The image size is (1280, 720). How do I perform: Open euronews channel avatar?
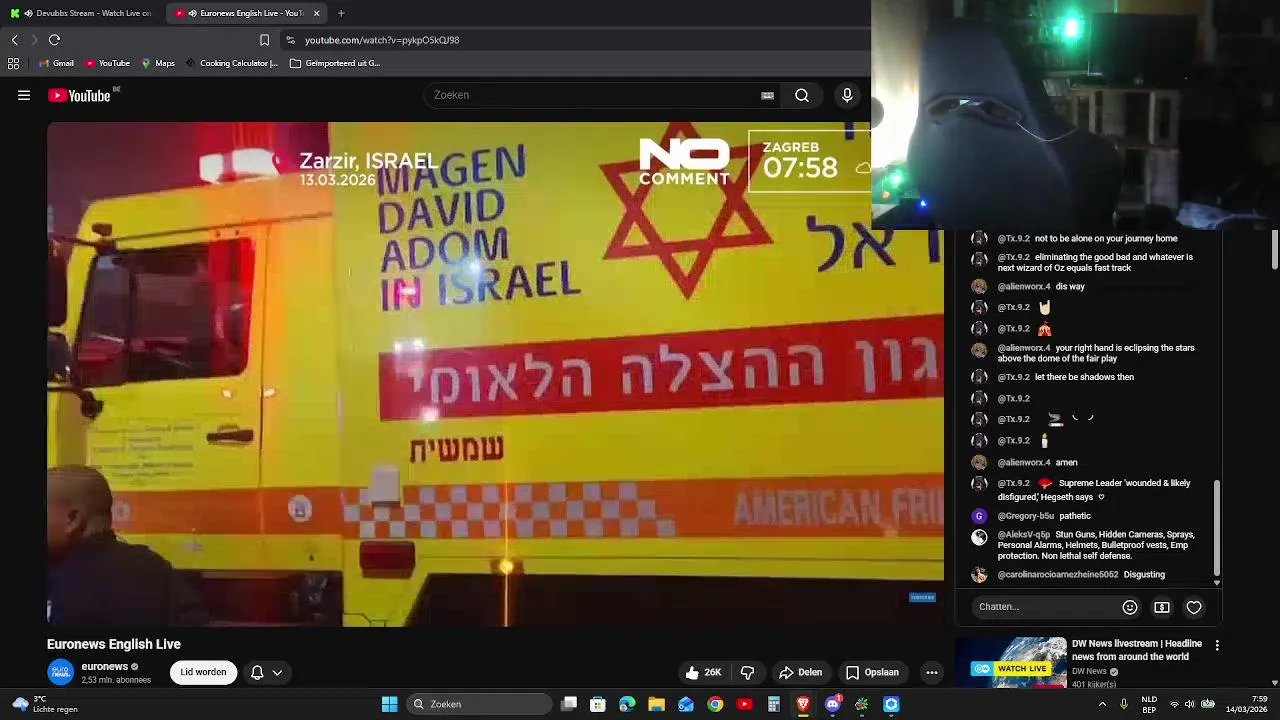pos(61,672)
